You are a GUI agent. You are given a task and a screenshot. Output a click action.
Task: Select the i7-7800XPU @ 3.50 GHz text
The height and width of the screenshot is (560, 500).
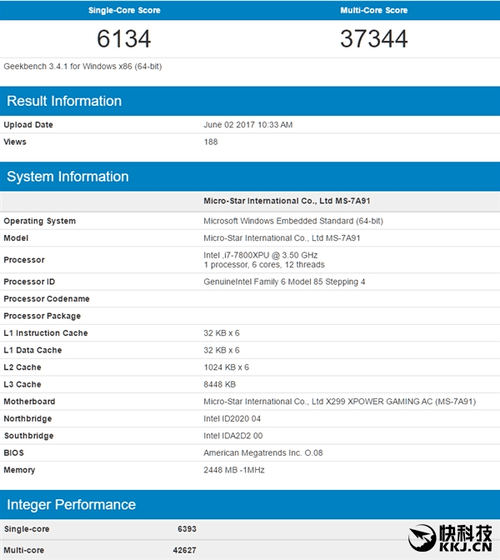260,255
